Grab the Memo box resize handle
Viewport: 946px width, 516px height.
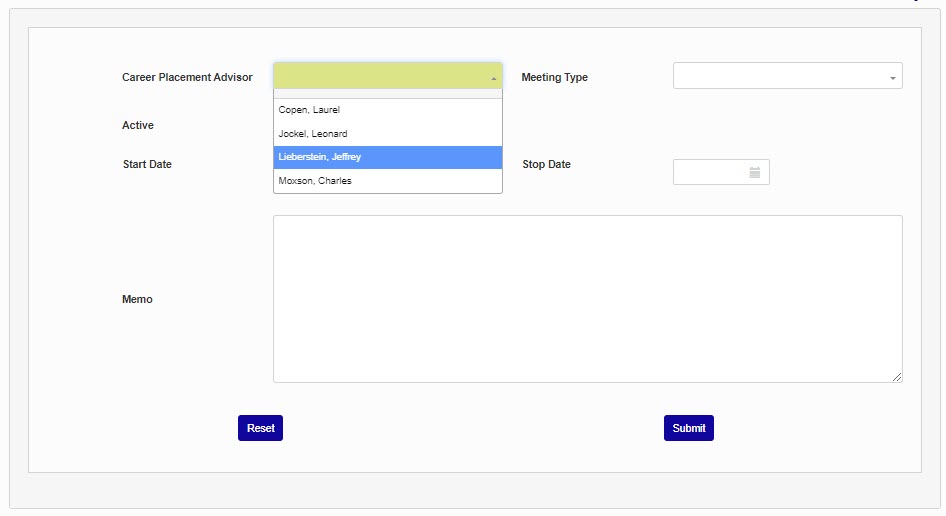[897, 377]
